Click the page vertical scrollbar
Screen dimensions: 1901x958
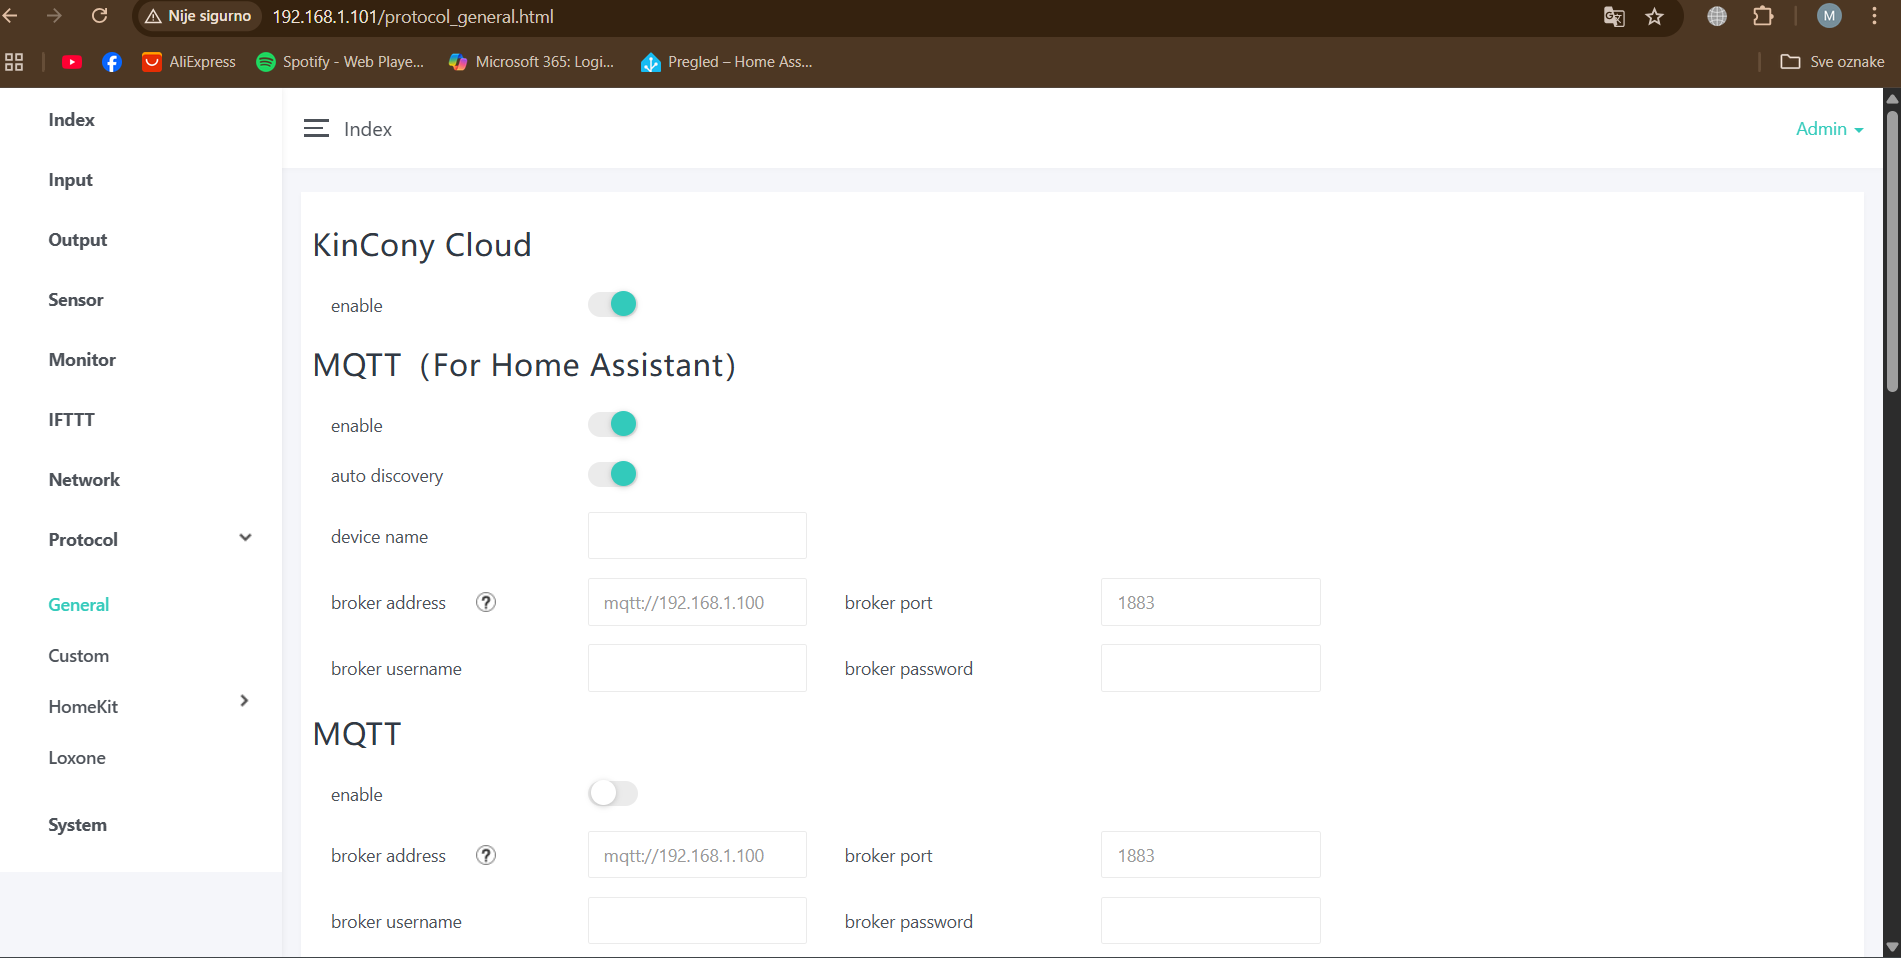1891,250
